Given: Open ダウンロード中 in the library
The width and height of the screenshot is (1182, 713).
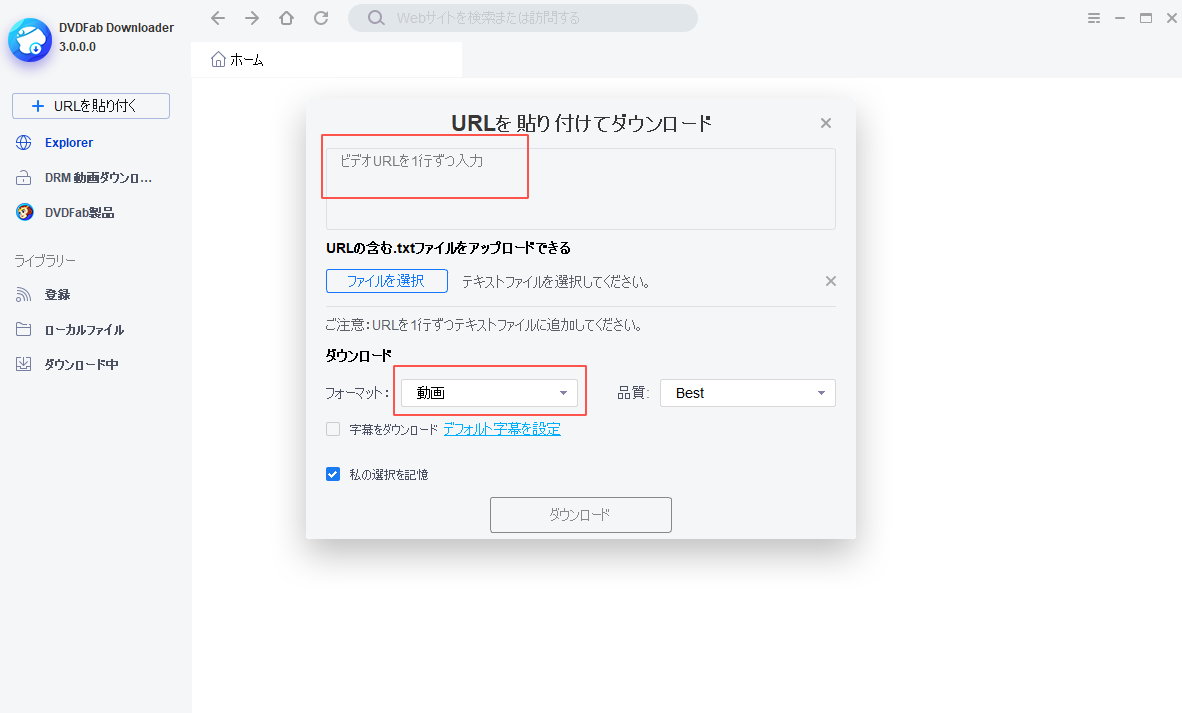Looking at the screenshot, I should (x=81, y=364).
